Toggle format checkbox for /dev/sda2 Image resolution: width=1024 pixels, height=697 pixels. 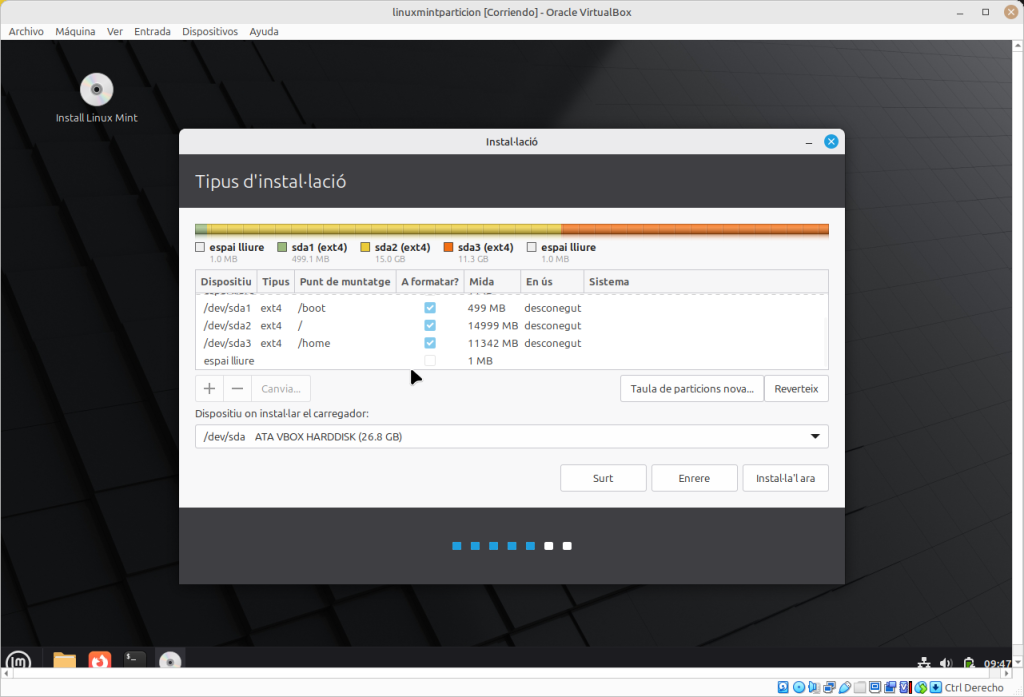(x=430, y=326)
